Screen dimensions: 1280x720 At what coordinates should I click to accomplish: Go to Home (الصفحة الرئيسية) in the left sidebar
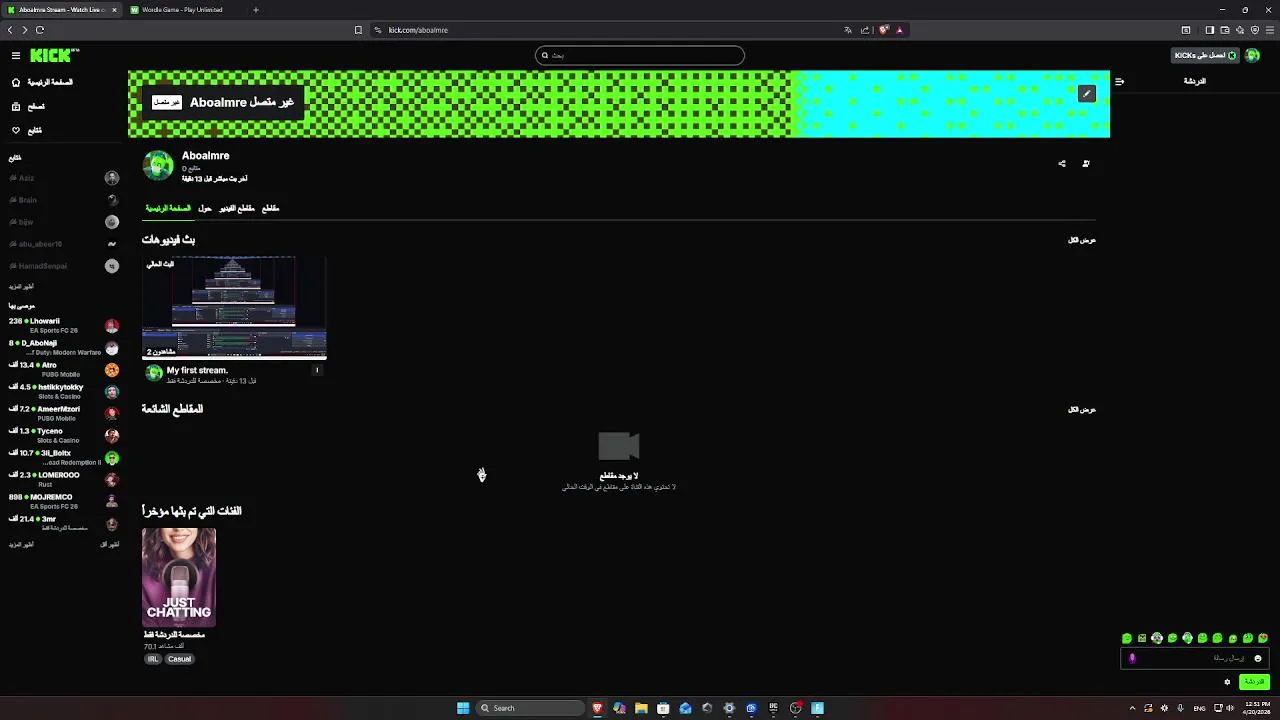pyautogui.click(x=42, y=82)
